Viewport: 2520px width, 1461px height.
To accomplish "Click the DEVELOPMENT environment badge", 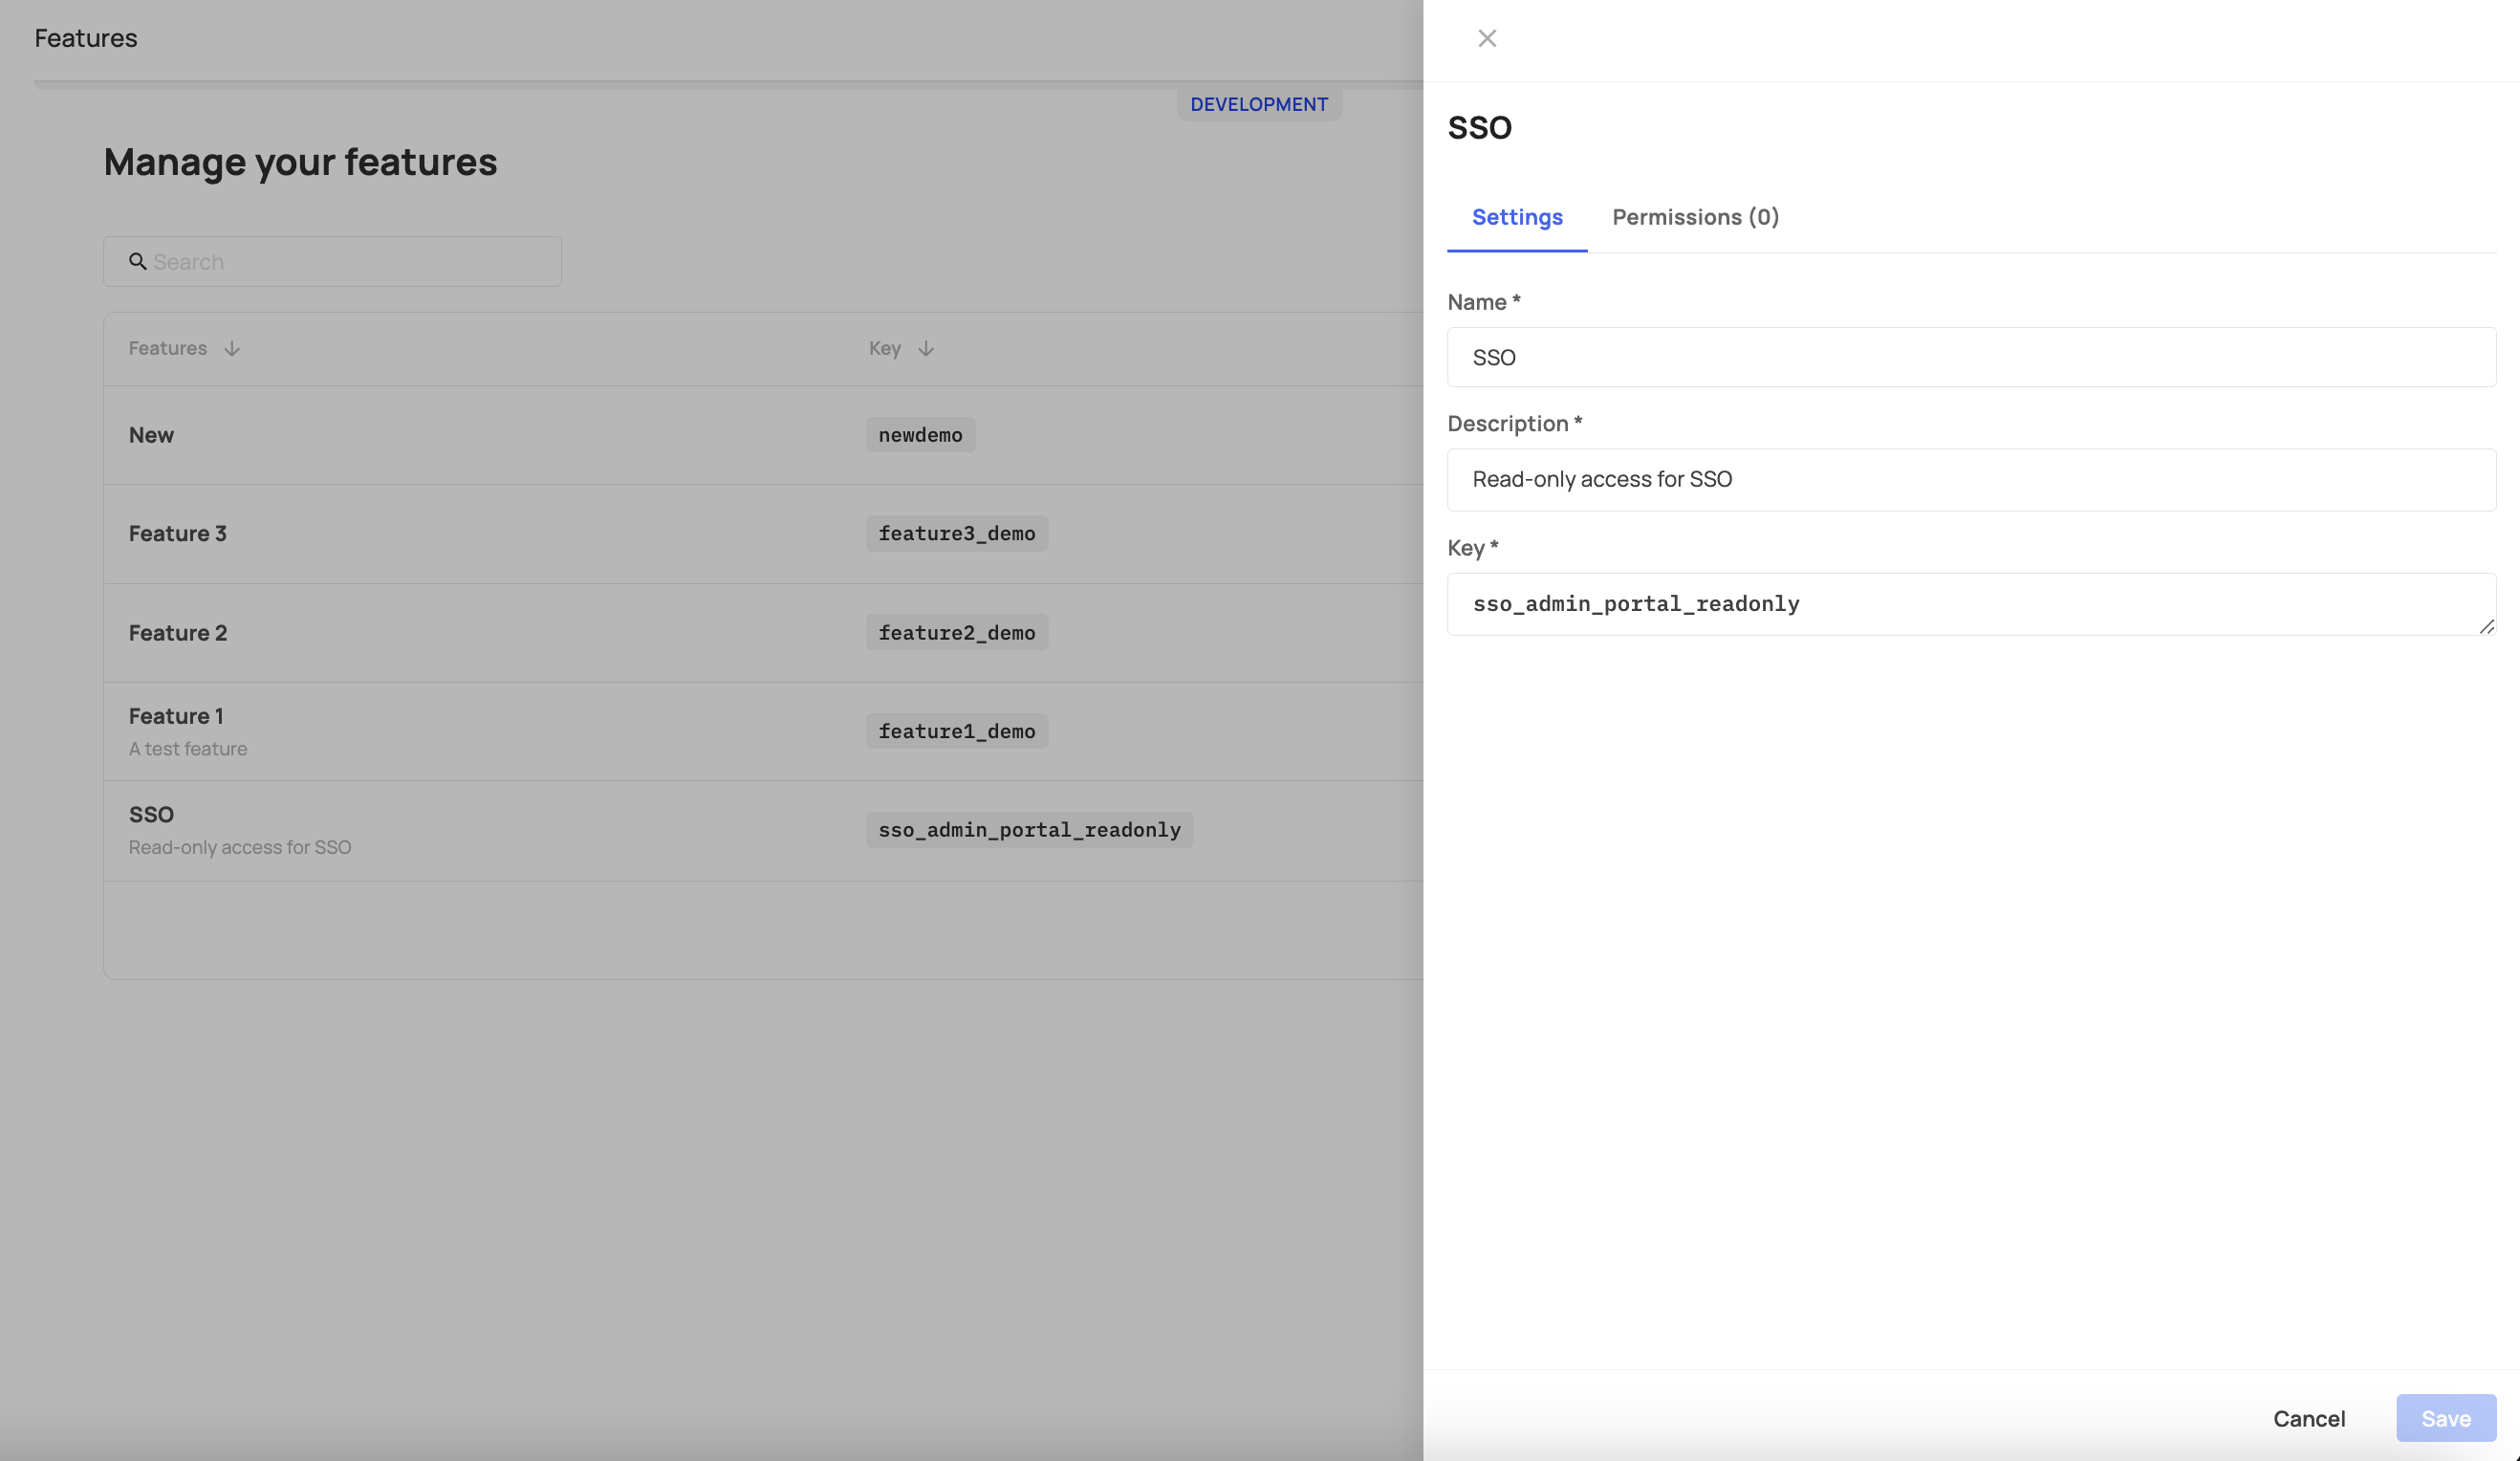I will (x=1259, y=103).
